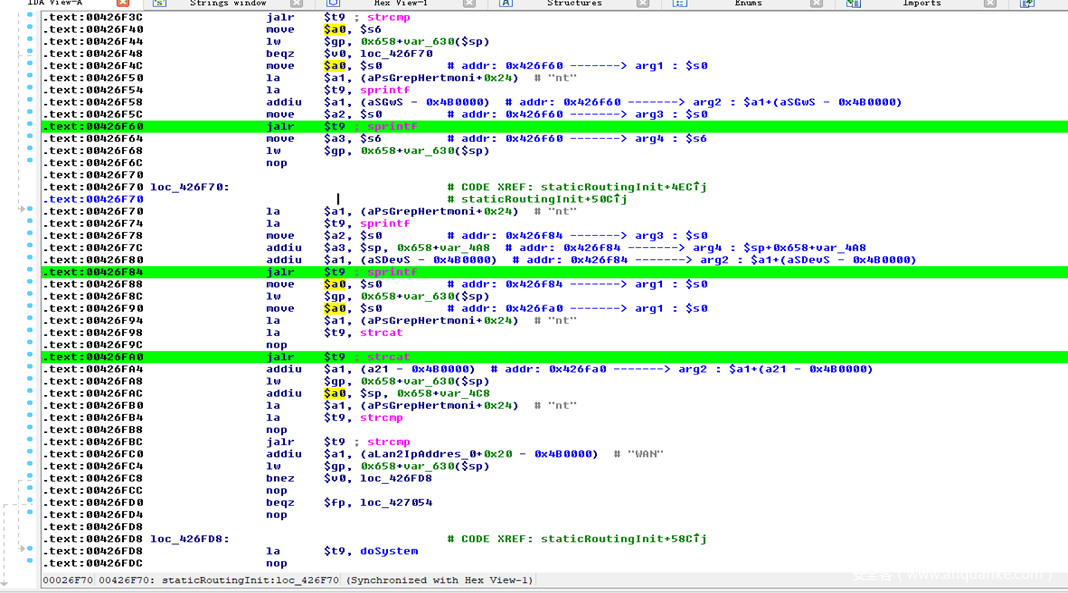Viewport: 1068px width, 593px height.
Task: Click strcat on line 00426F98
Action: (381, 333)
